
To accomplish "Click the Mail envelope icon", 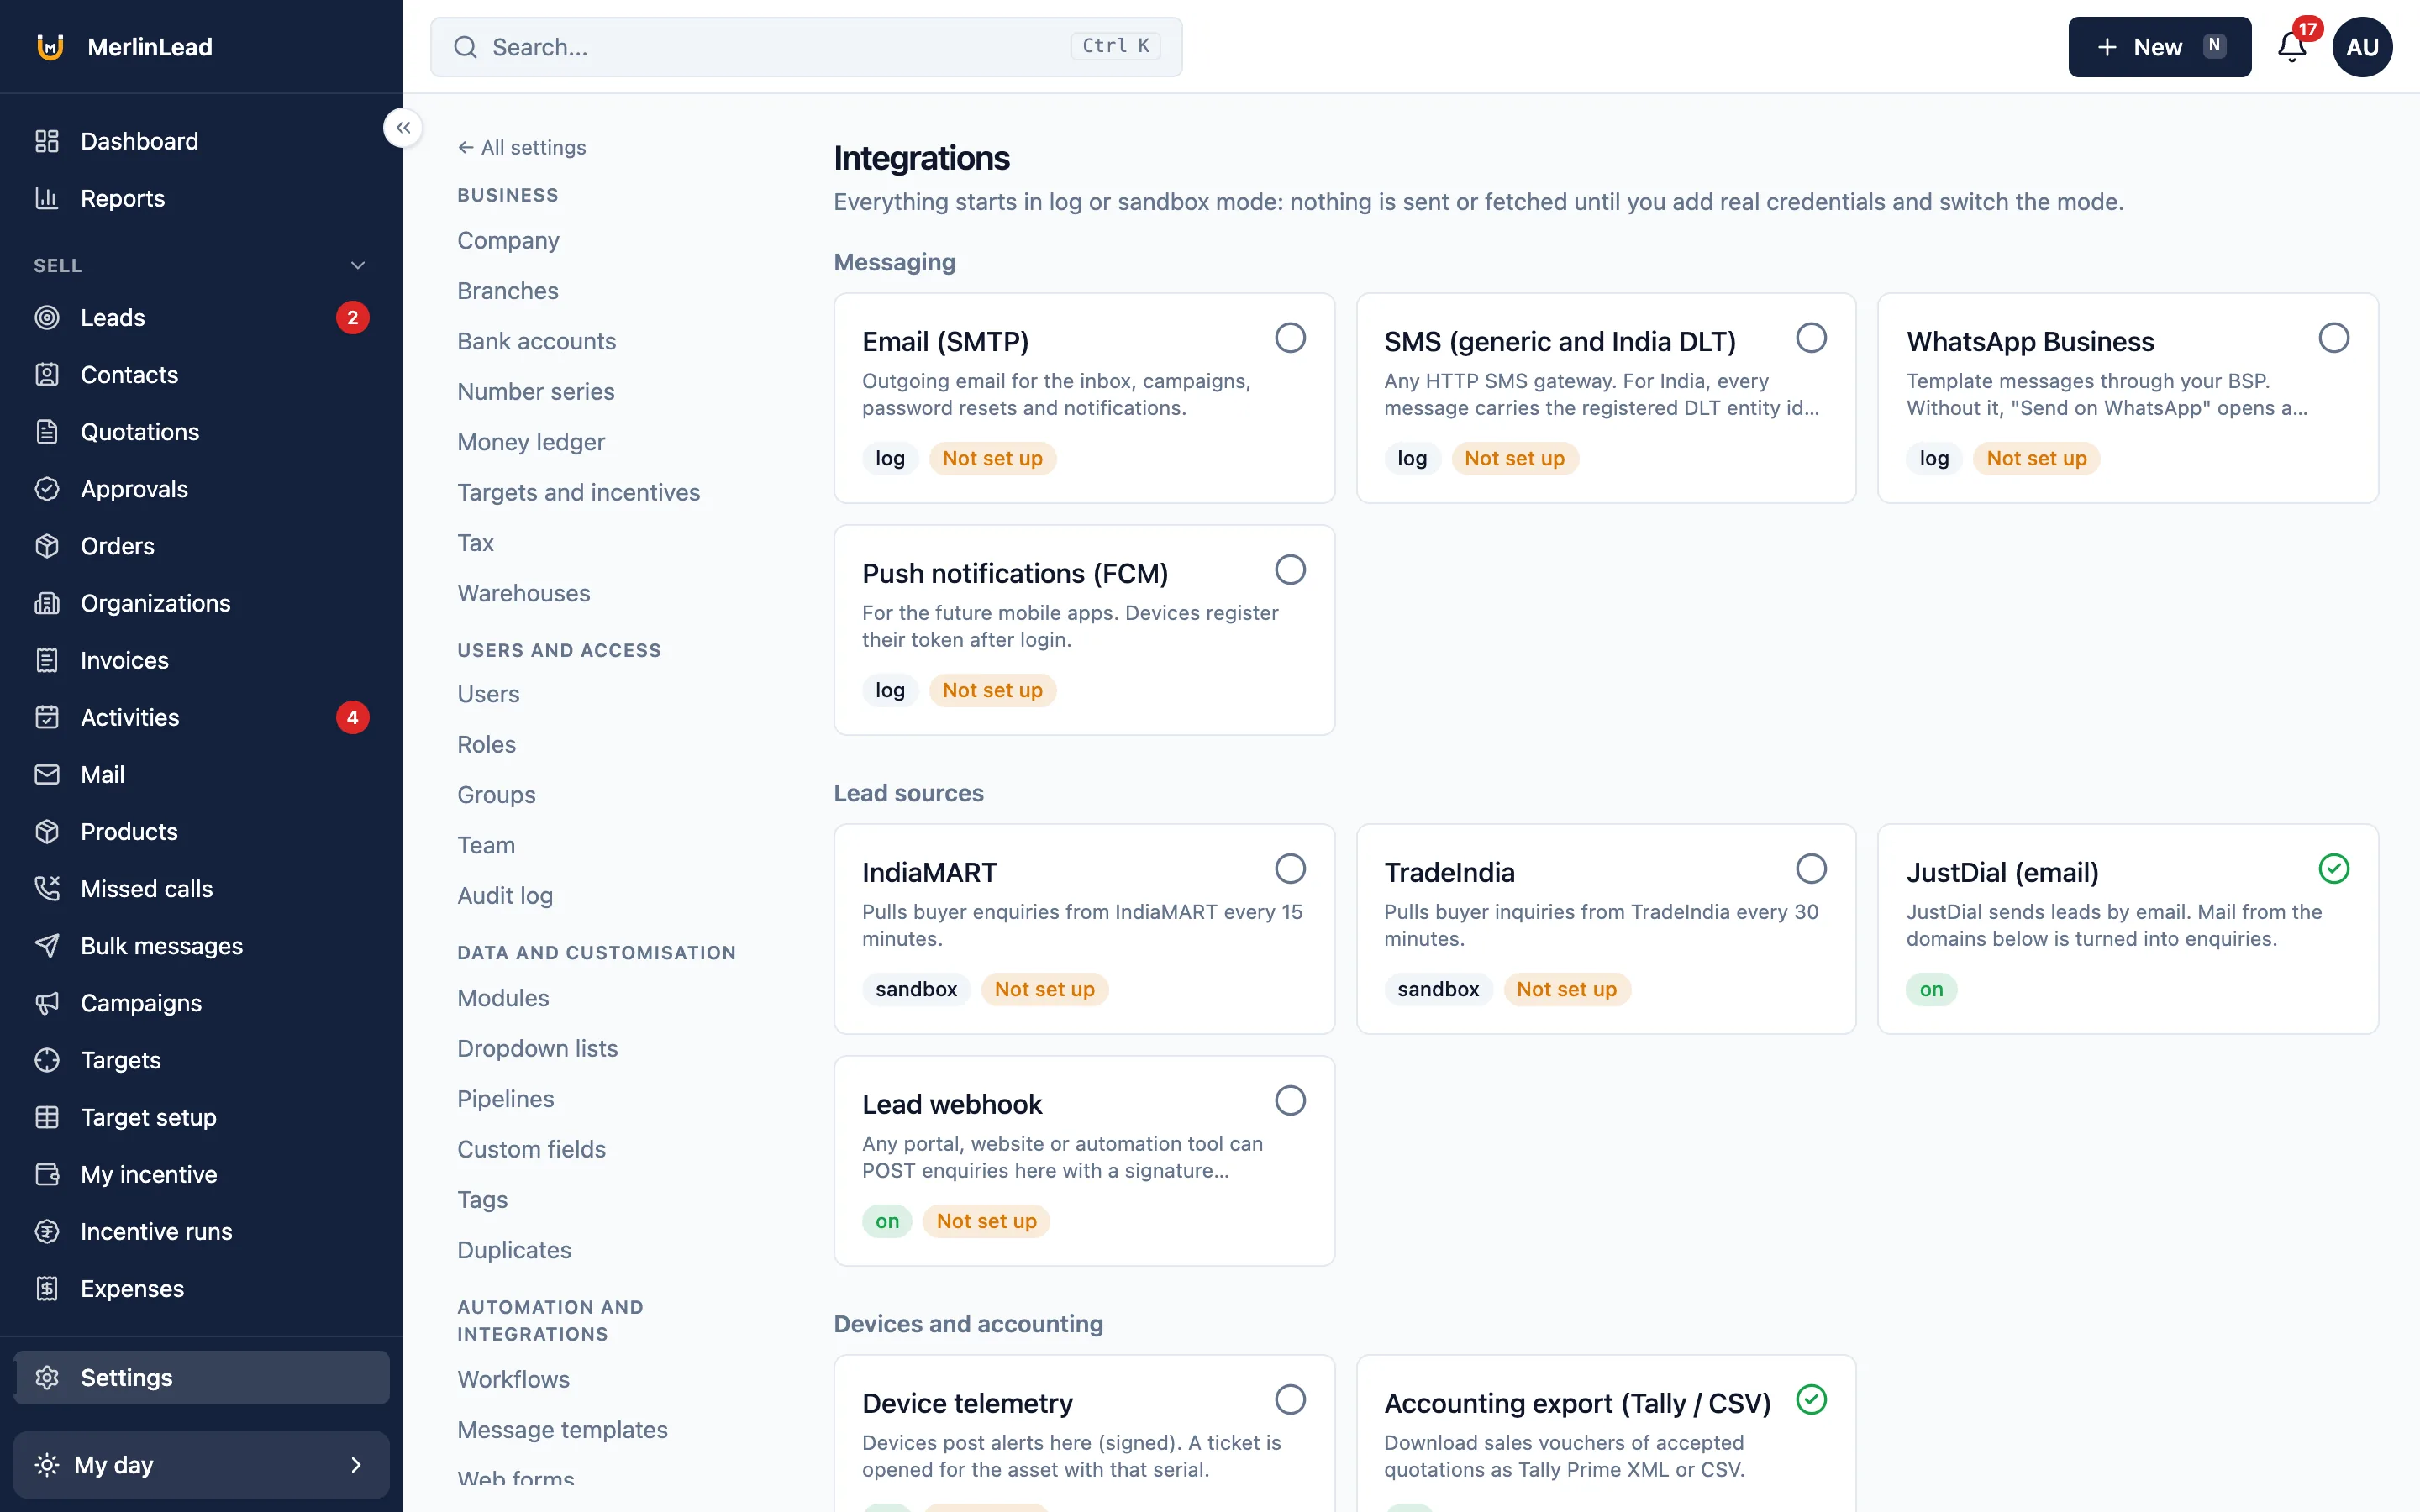I will point(47,774).
